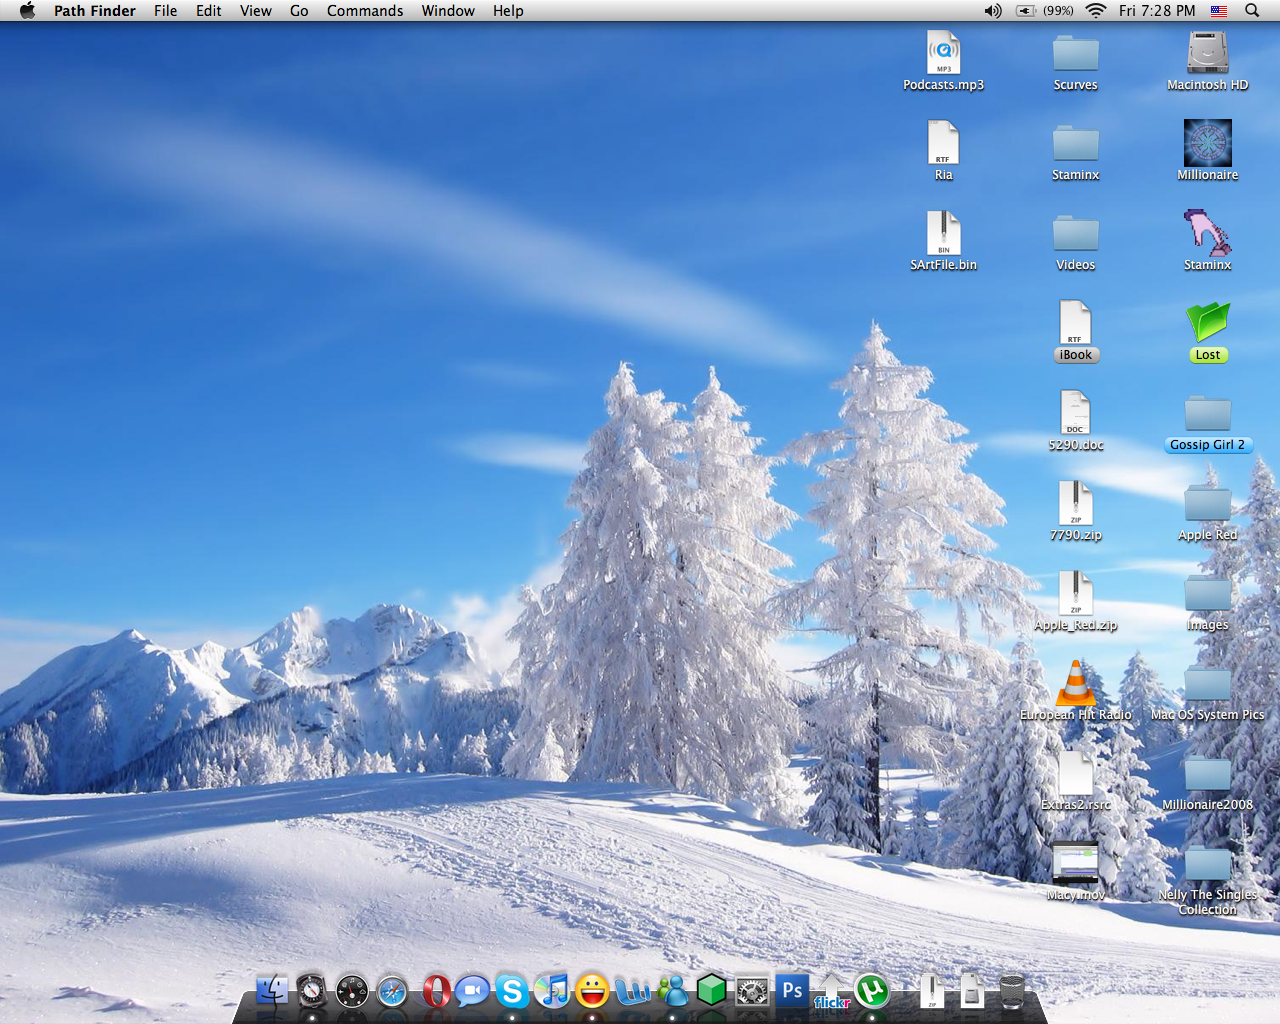Open the Wi-Fi AirPort menu
This screenshot has width=1280, height=1024.
(x=1096, y=10)
